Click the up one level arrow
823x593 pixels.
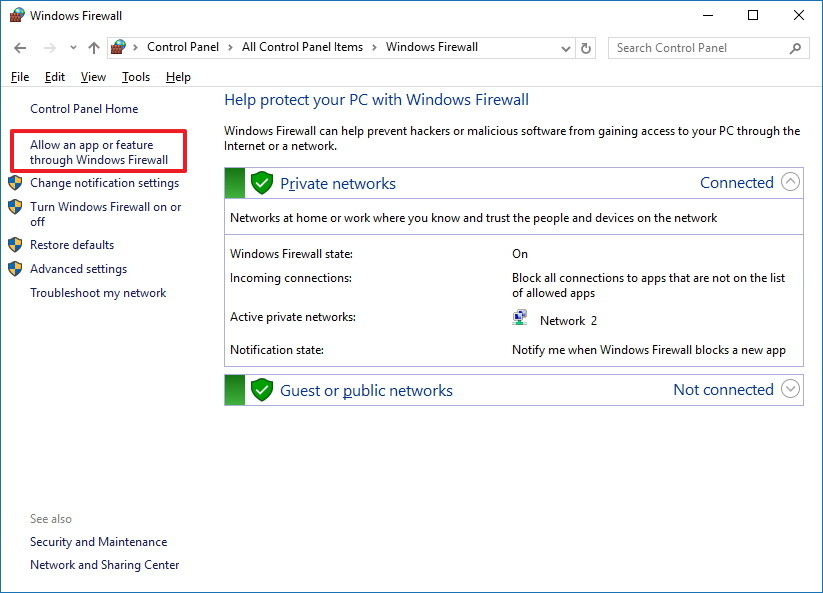click(94, 47)
